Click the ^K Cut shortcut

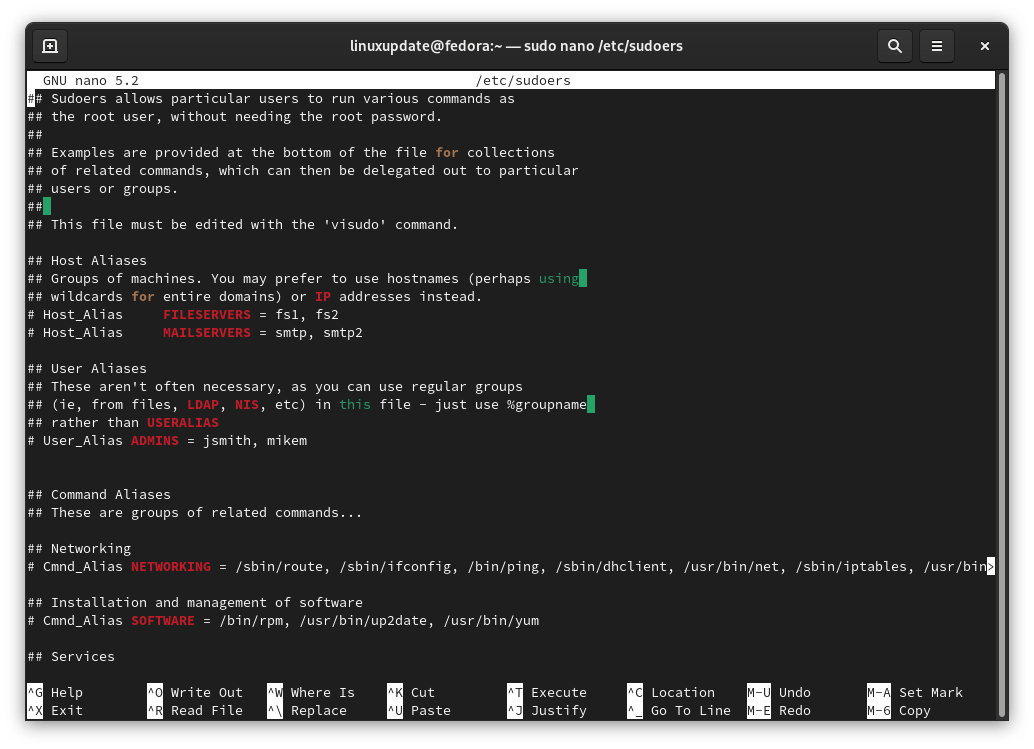411,692
